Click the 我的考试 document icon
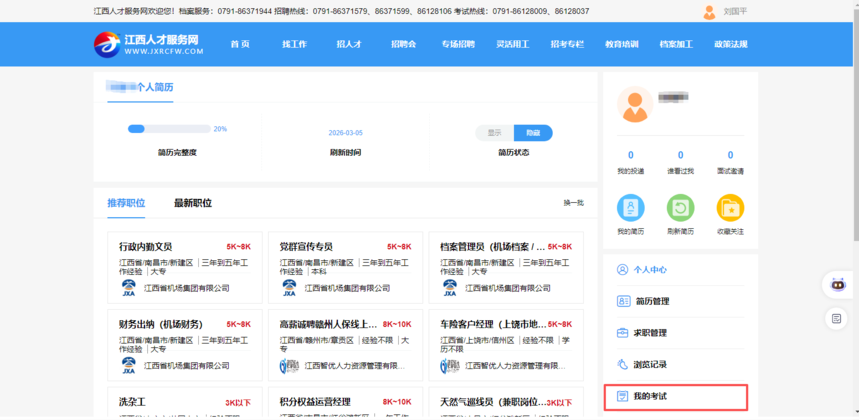 pos(622,396)
